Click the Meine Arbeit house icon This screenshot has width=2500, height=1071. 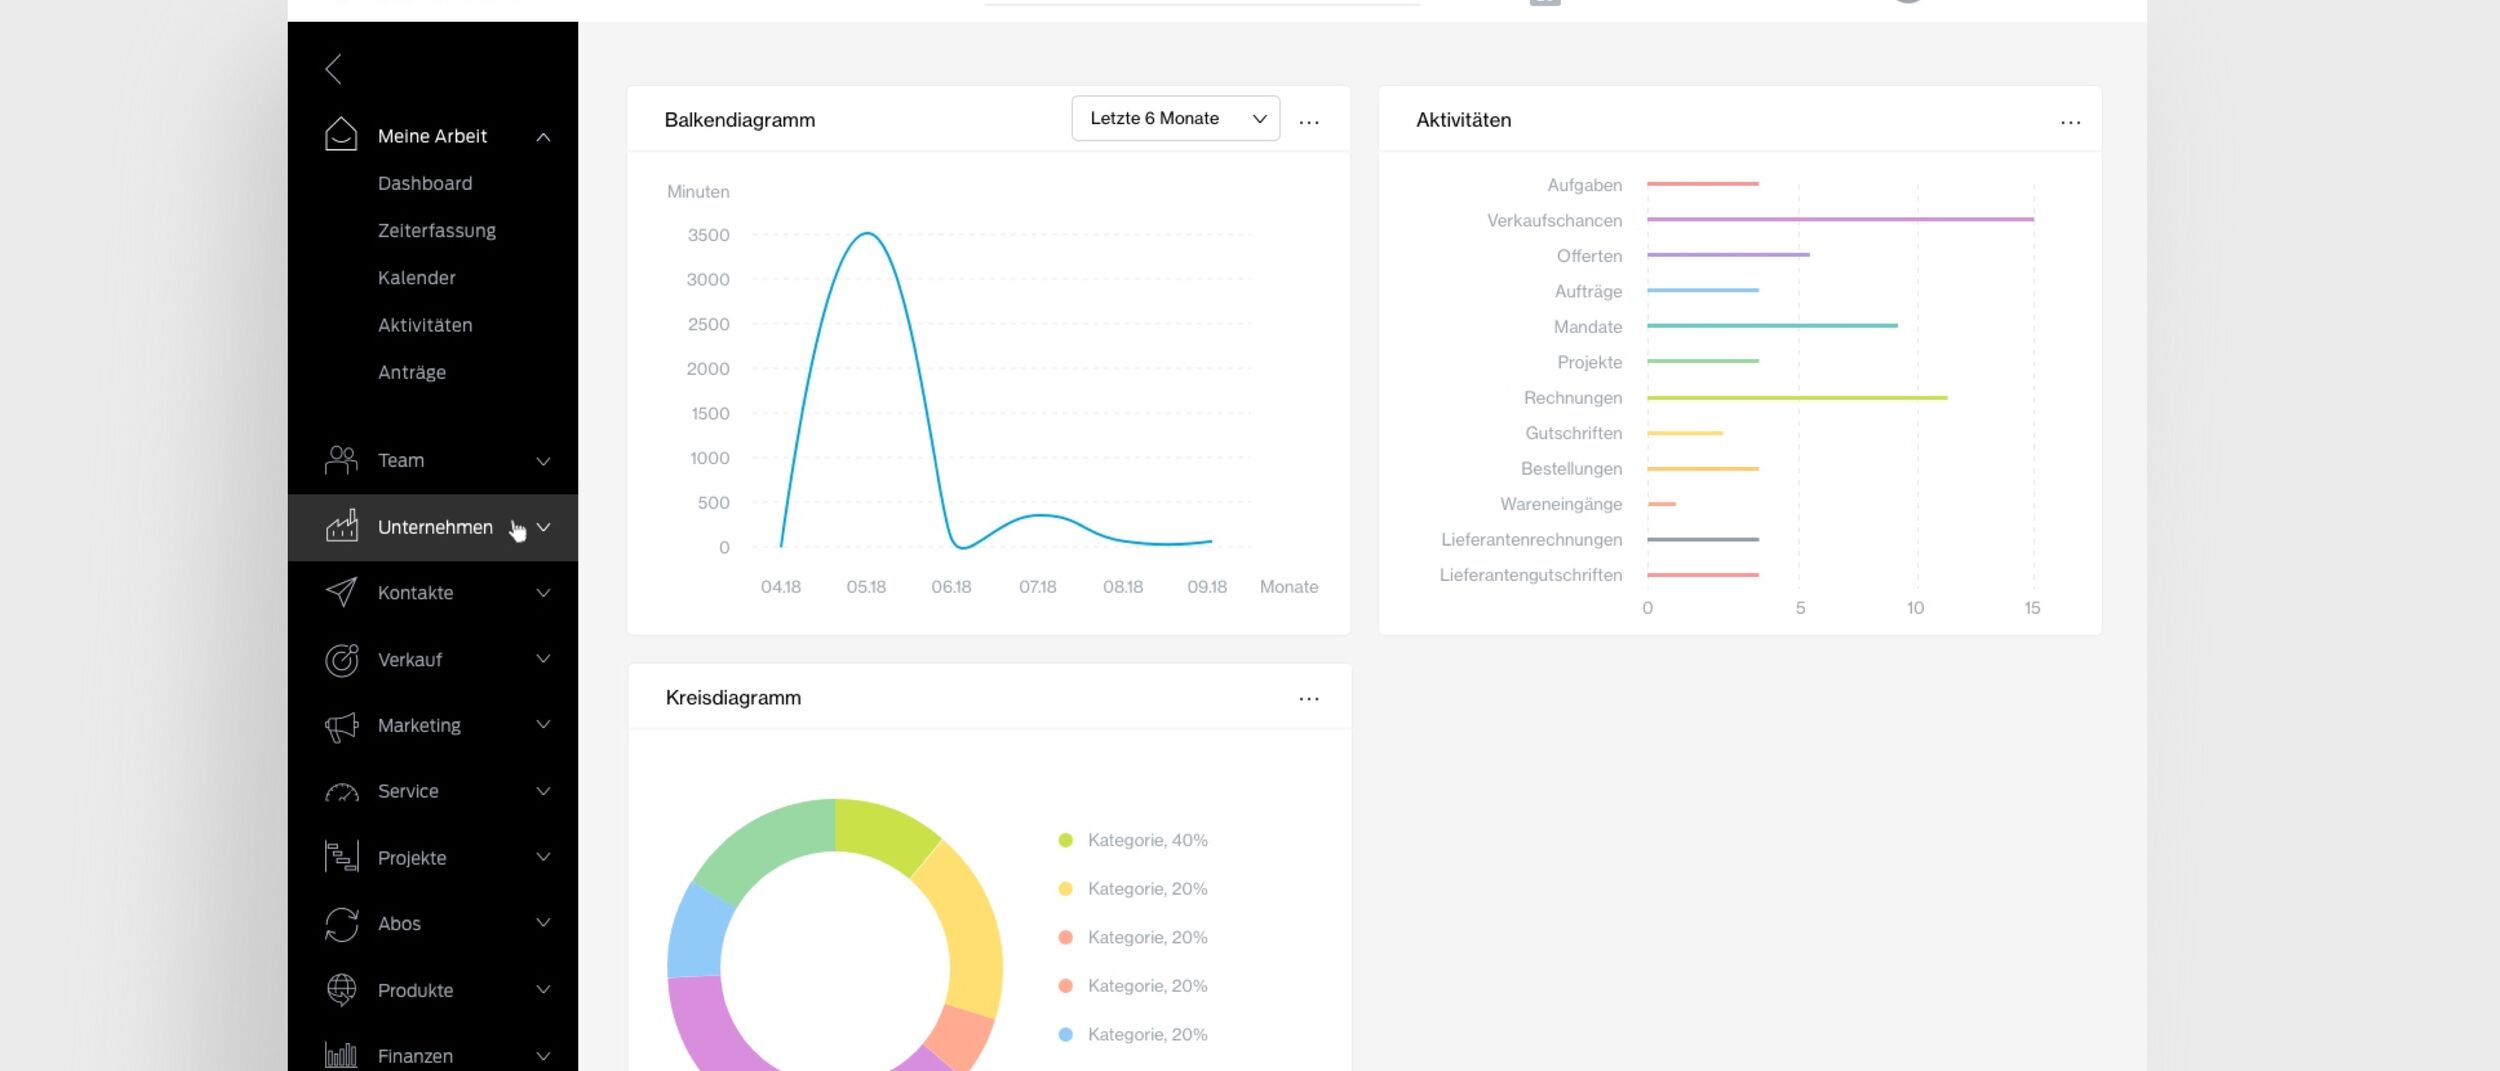pyautogui.click(x=341, y=134)
